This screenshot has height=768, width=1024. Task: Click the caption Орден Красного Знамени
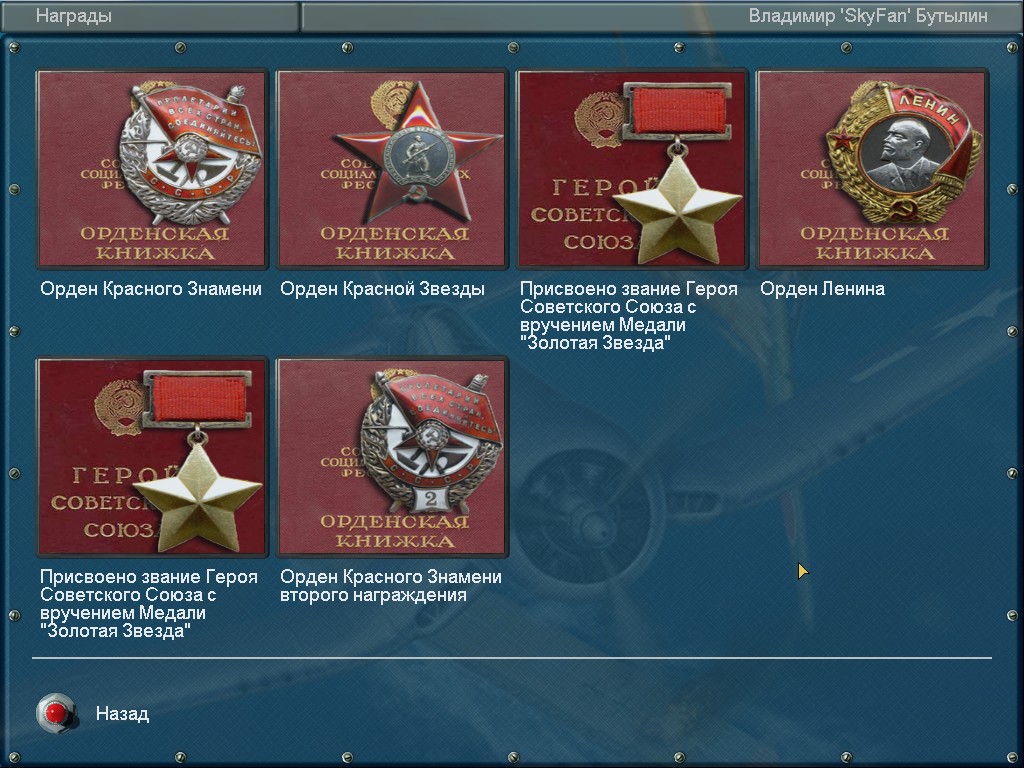coord(151,289)
